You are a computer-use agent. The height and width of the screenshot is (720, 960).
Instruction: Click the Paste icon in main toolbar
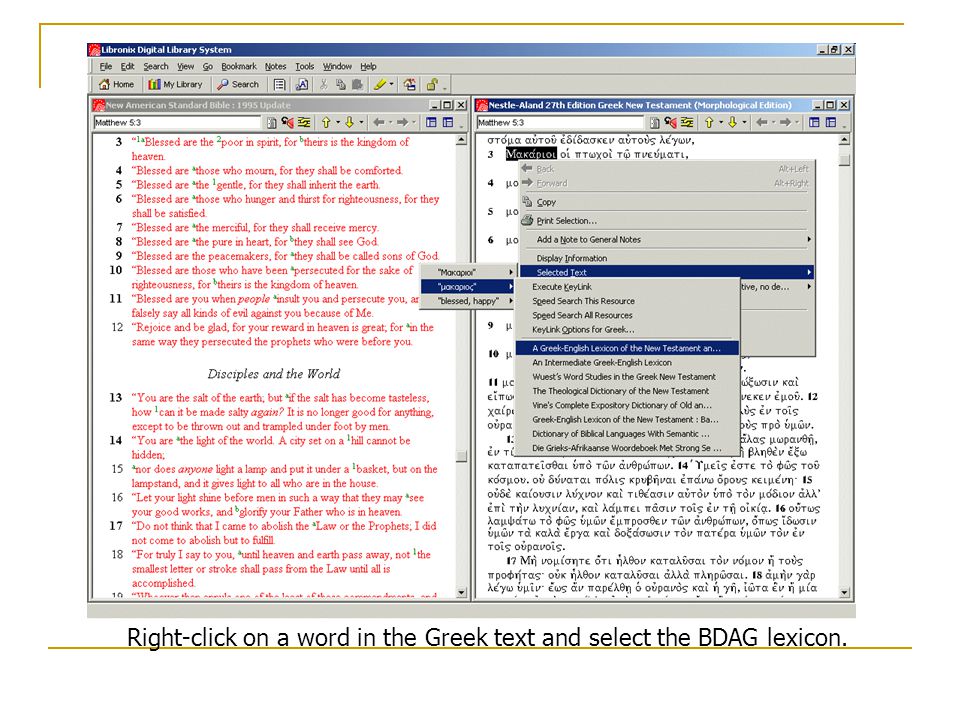point(358,84)
